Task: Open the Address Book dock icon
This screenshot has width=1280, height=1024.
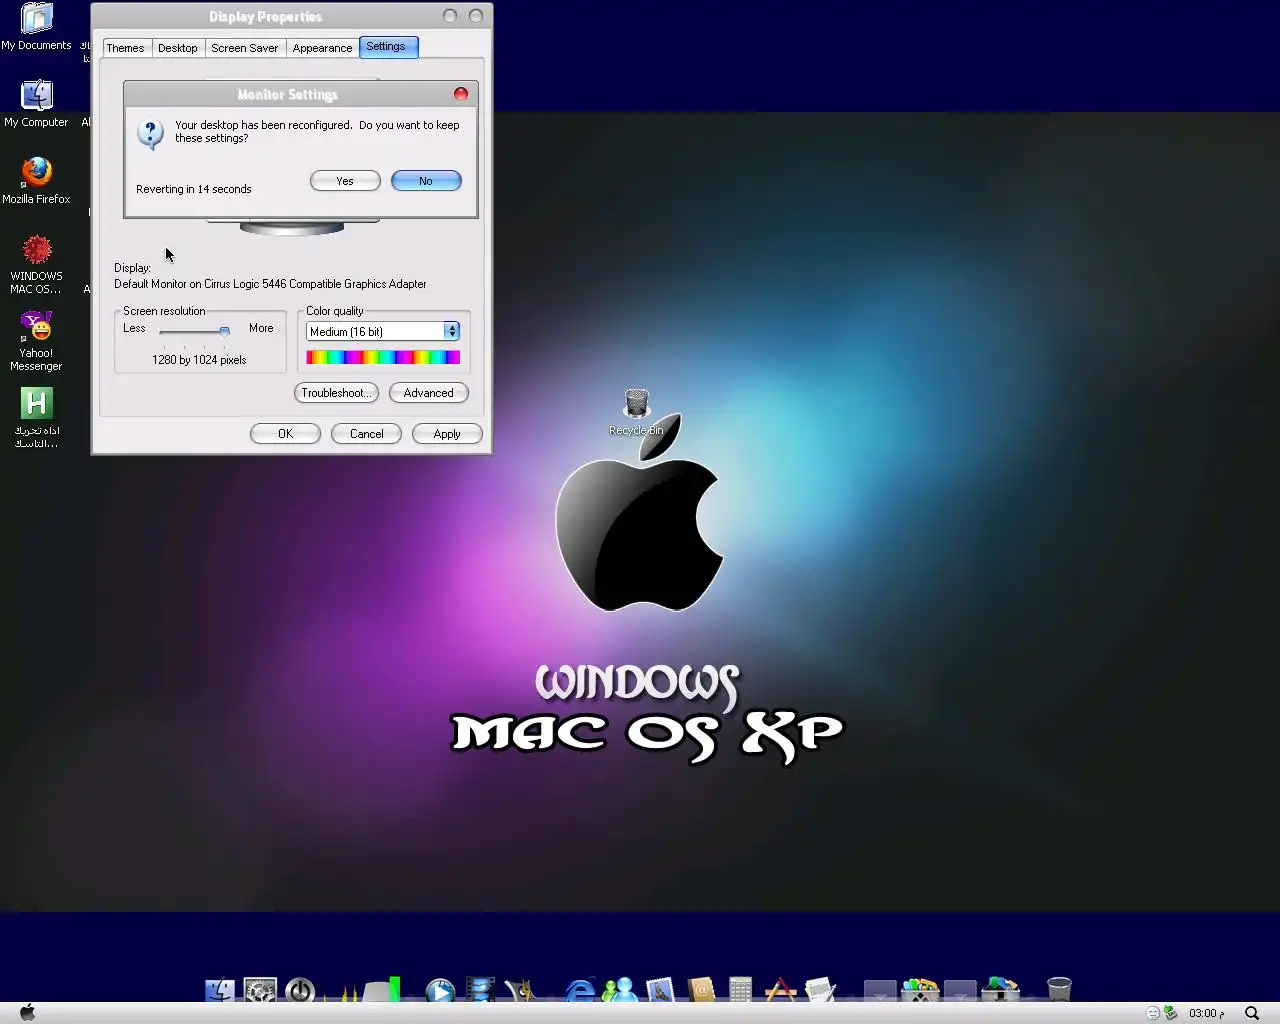Action: [x=700, y=990]
